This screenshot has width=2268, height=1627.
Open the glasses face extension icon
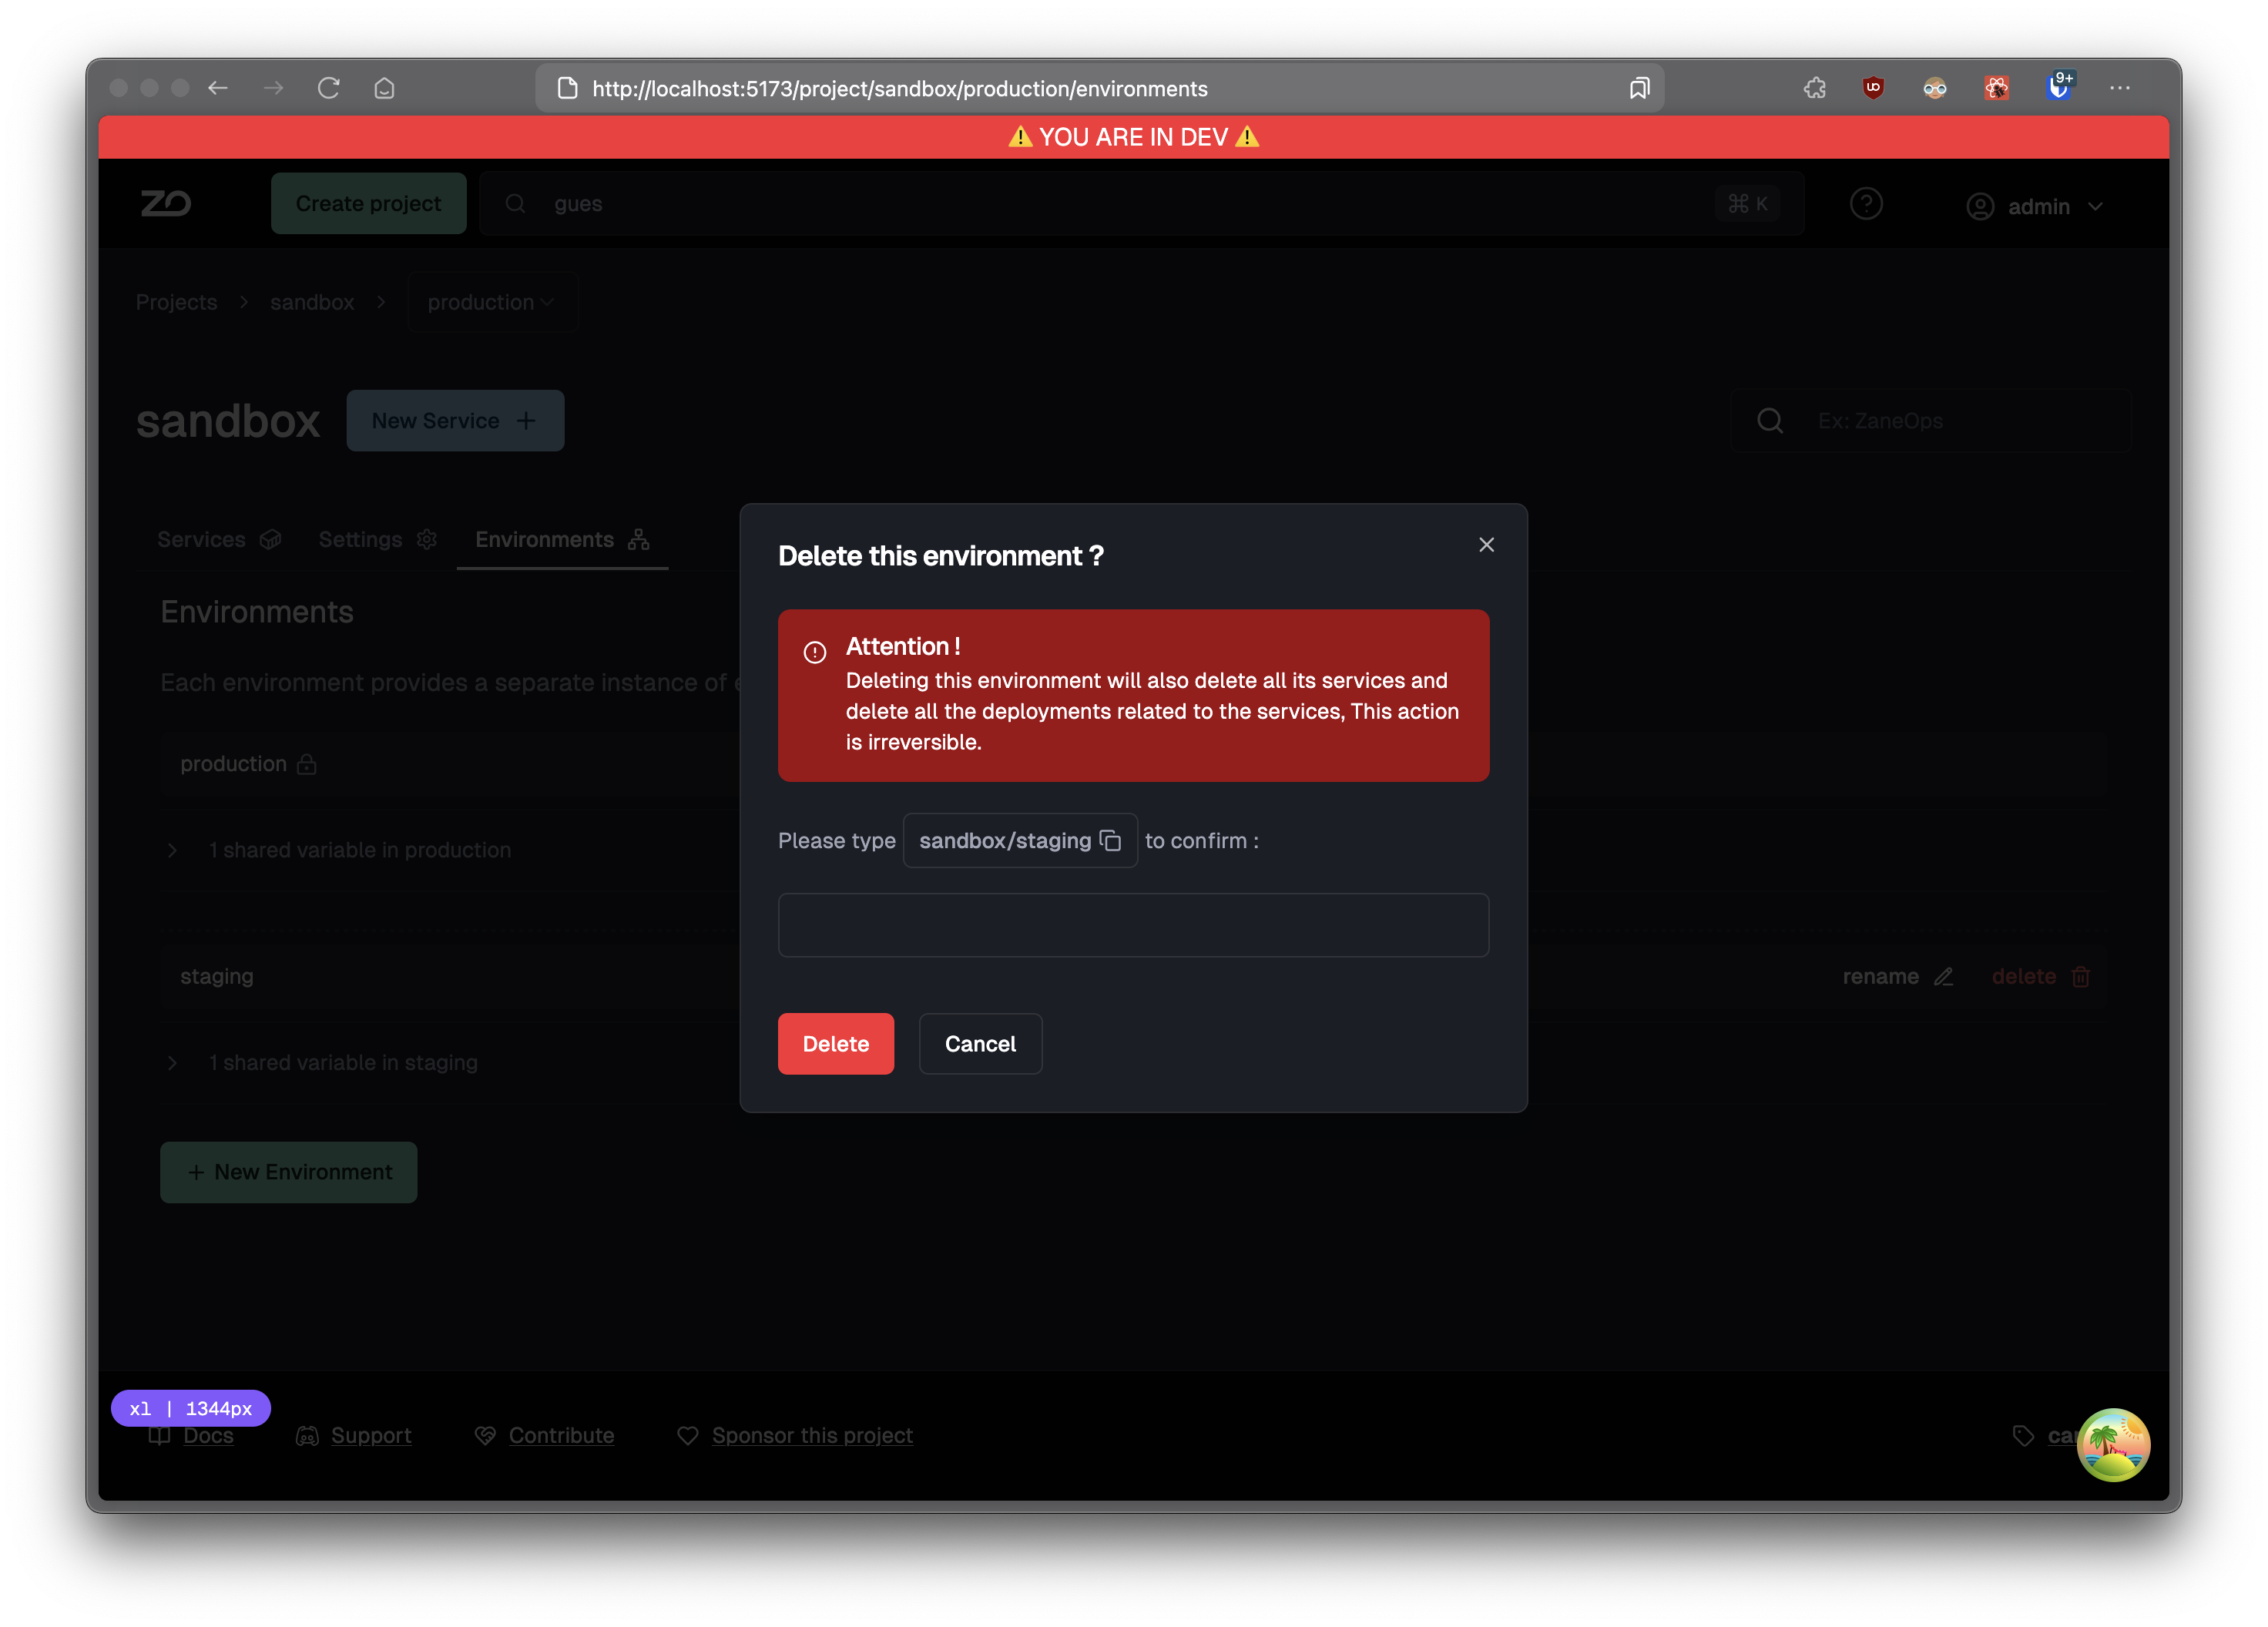click(x=1934, y=88)
